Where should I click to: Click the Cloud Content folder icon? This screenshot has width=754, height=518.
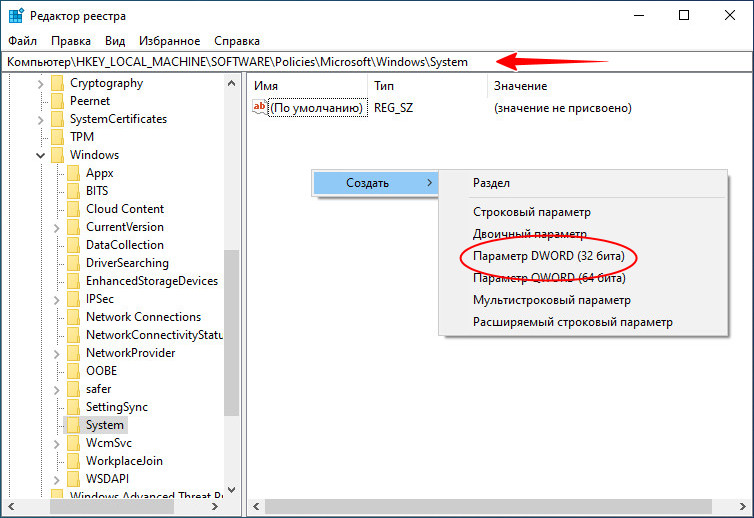pyautogui.click(x=73, y=209)
